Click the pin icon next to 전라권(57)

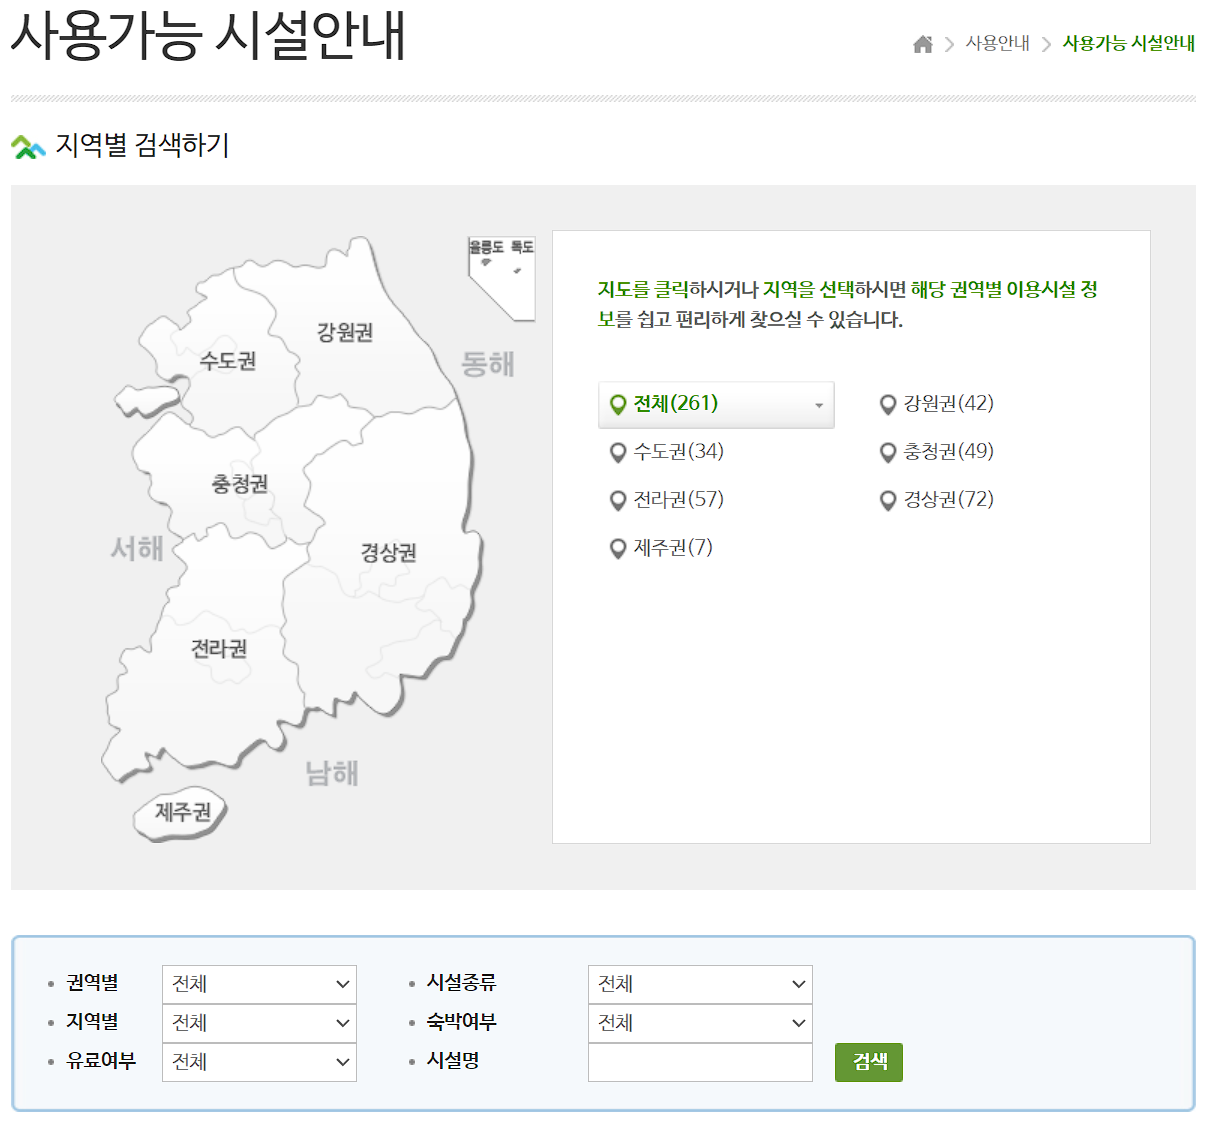coord(618,500)
